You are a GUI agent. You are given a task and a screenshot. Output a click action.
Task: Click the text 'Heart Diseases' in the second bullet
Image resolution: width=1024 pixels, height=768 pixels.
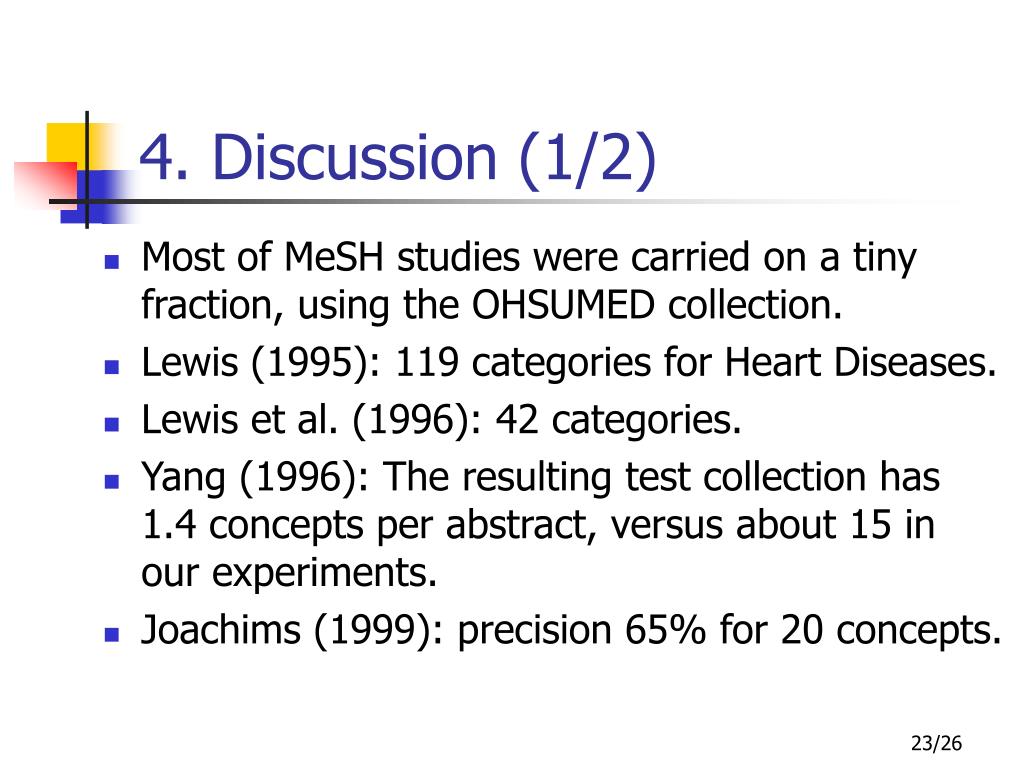(860, 362)
